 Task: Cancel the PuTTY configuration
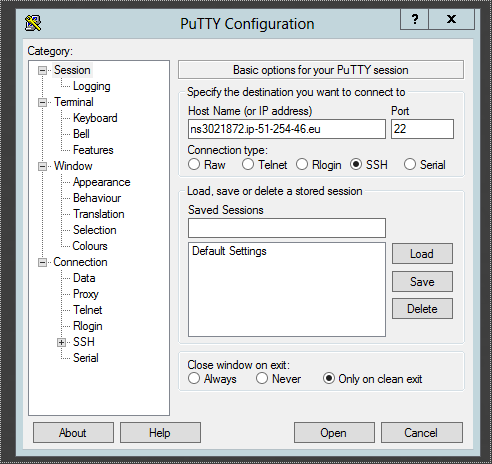[422, 433]
